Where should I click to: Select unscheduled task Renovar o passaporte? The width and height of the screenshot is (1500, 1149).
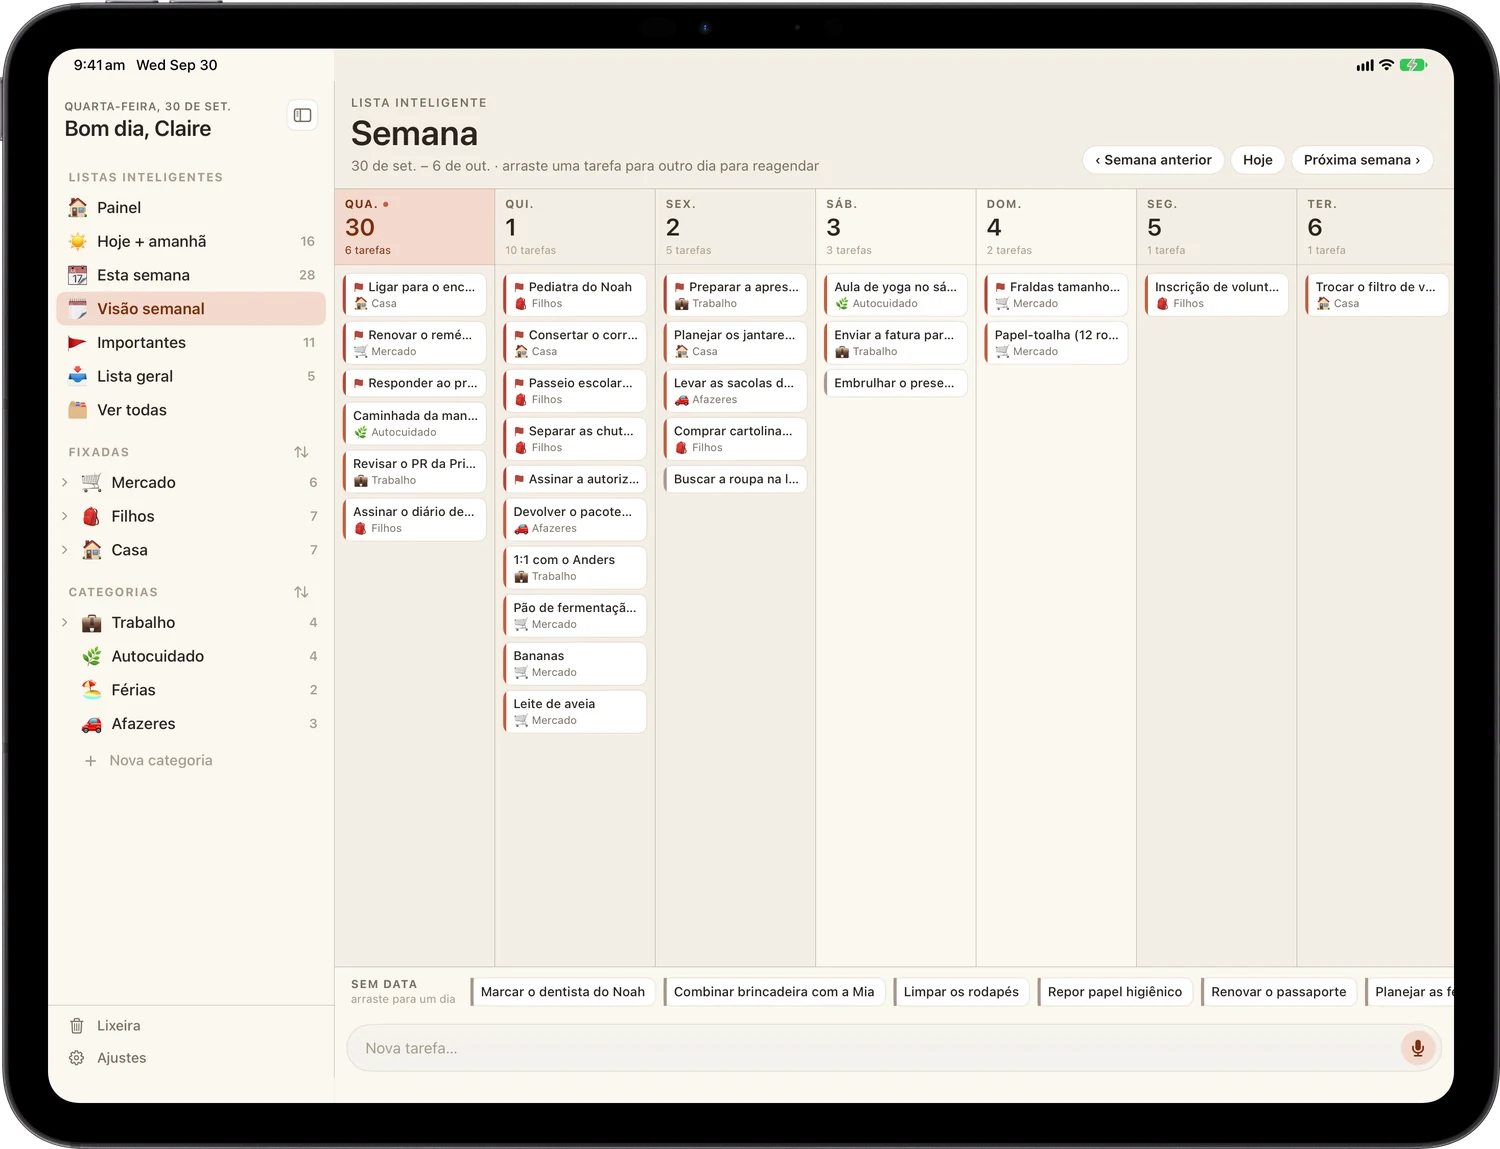click(1279, 992)
